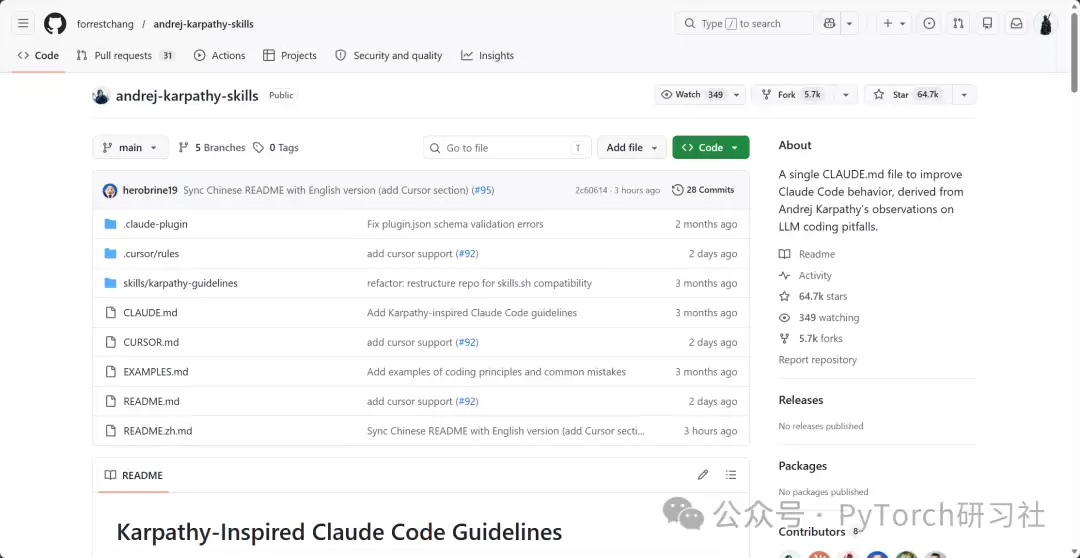Open the notifications inbox icon
The image size is (1080, 558).
click(1016, 23)
